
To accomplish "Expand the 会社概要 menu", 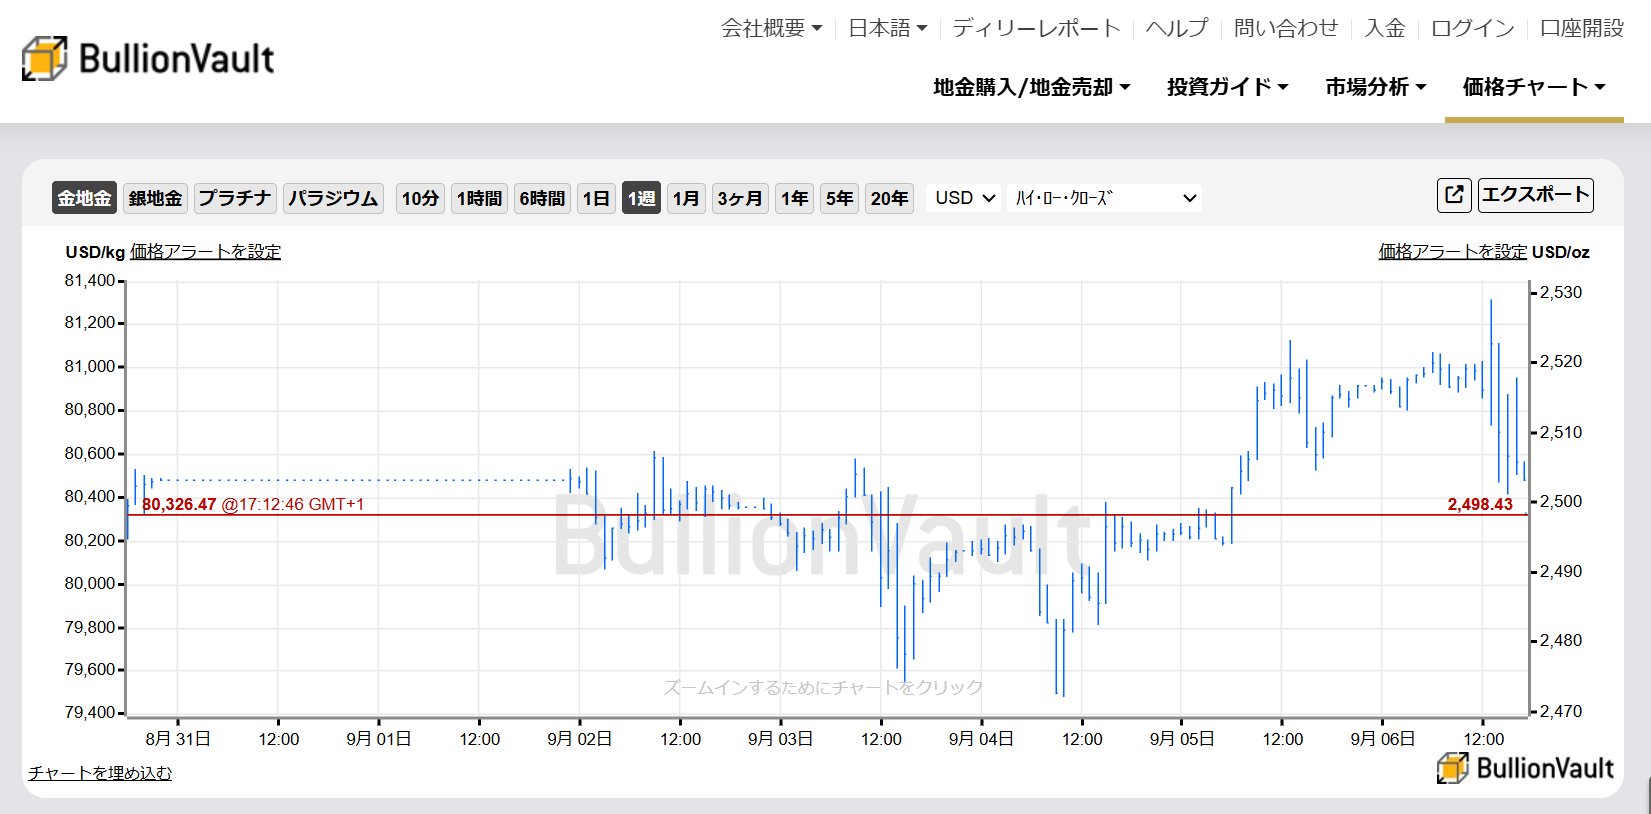I will click(x=771, y=28).
